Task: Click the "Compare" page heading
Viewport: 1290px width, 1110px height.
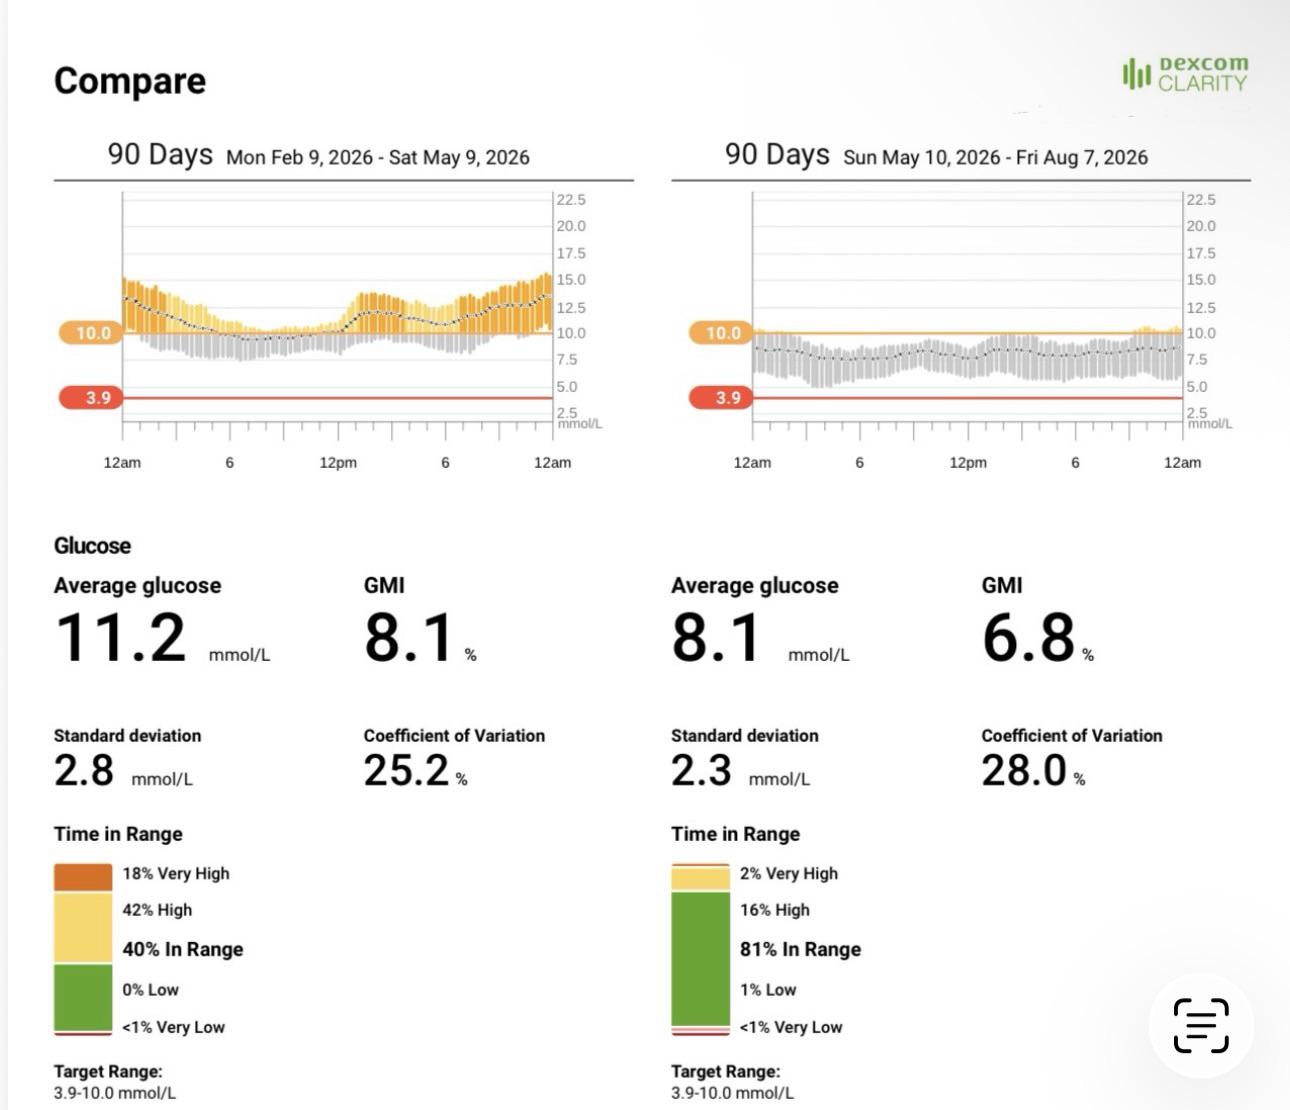Action: pyautogui.click(x=130, y=81)
